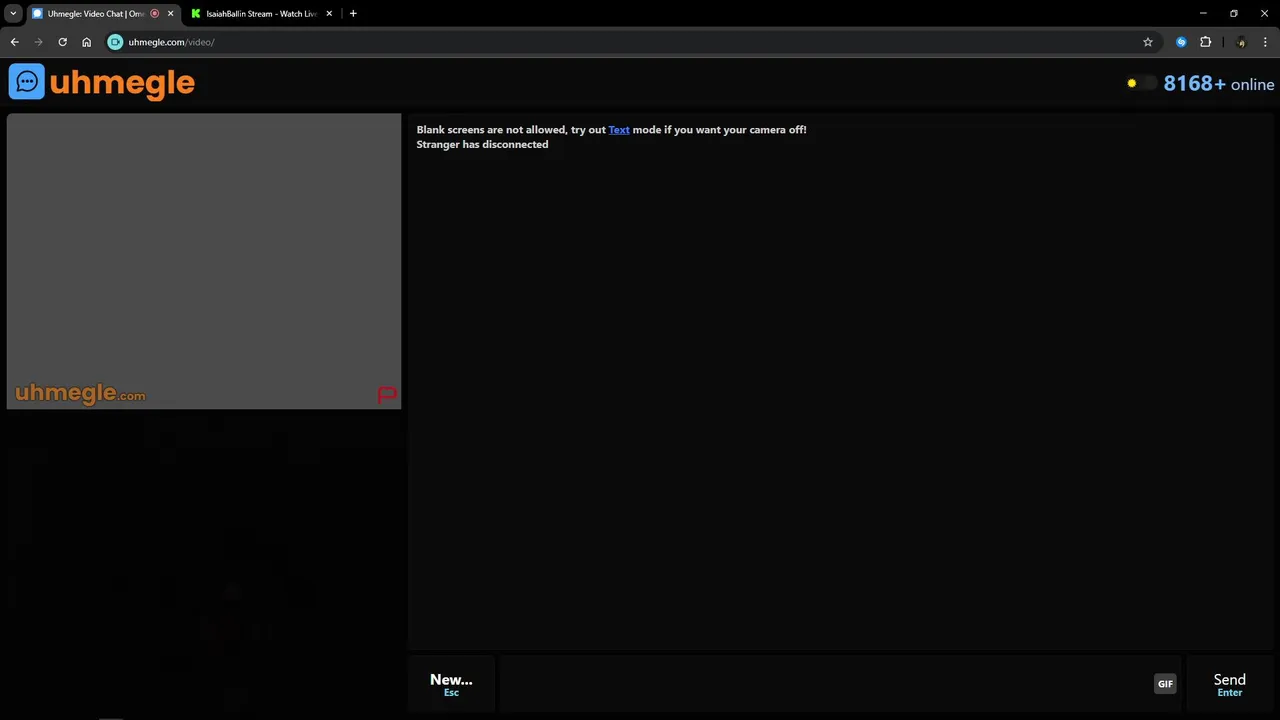This screenshot has height=720, width=1280.
Task: Switch to the IsaiahBallin Stream tab
Action: tap(260, 14)
